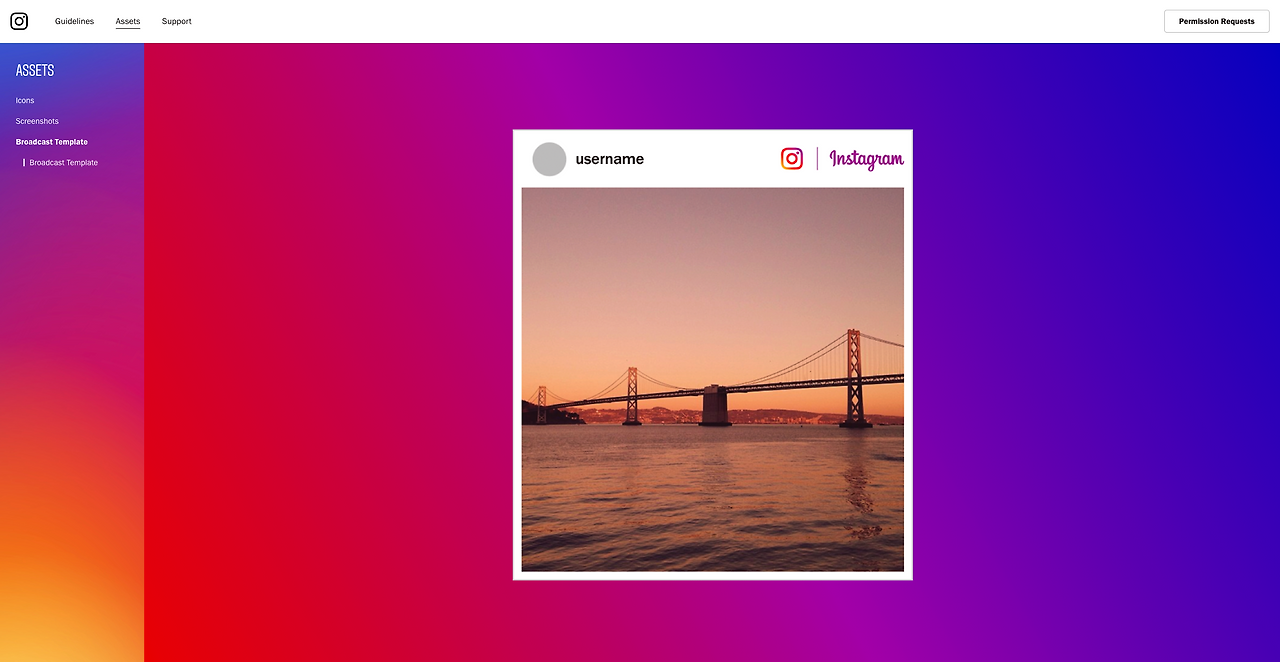
Task: Select the indented Broadcast Template sub-item
Action: pyautogui.click(x=64, y=162)
